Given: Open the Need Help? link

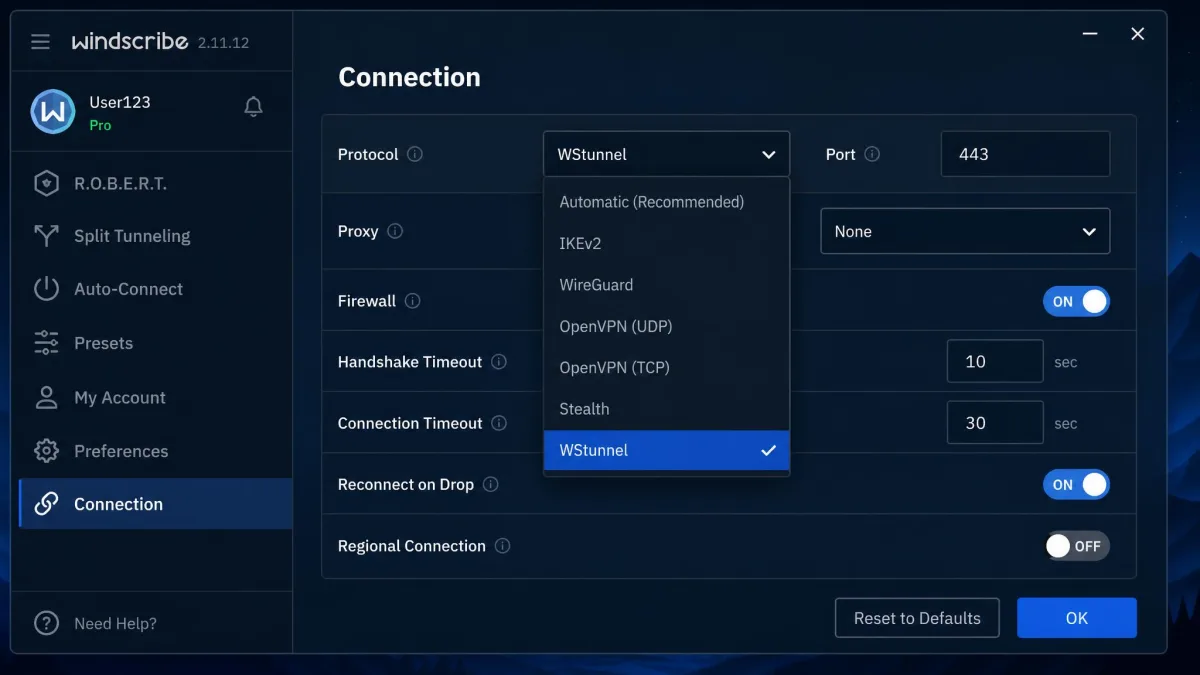Looking at the screenshot, I should pos(115,623).
